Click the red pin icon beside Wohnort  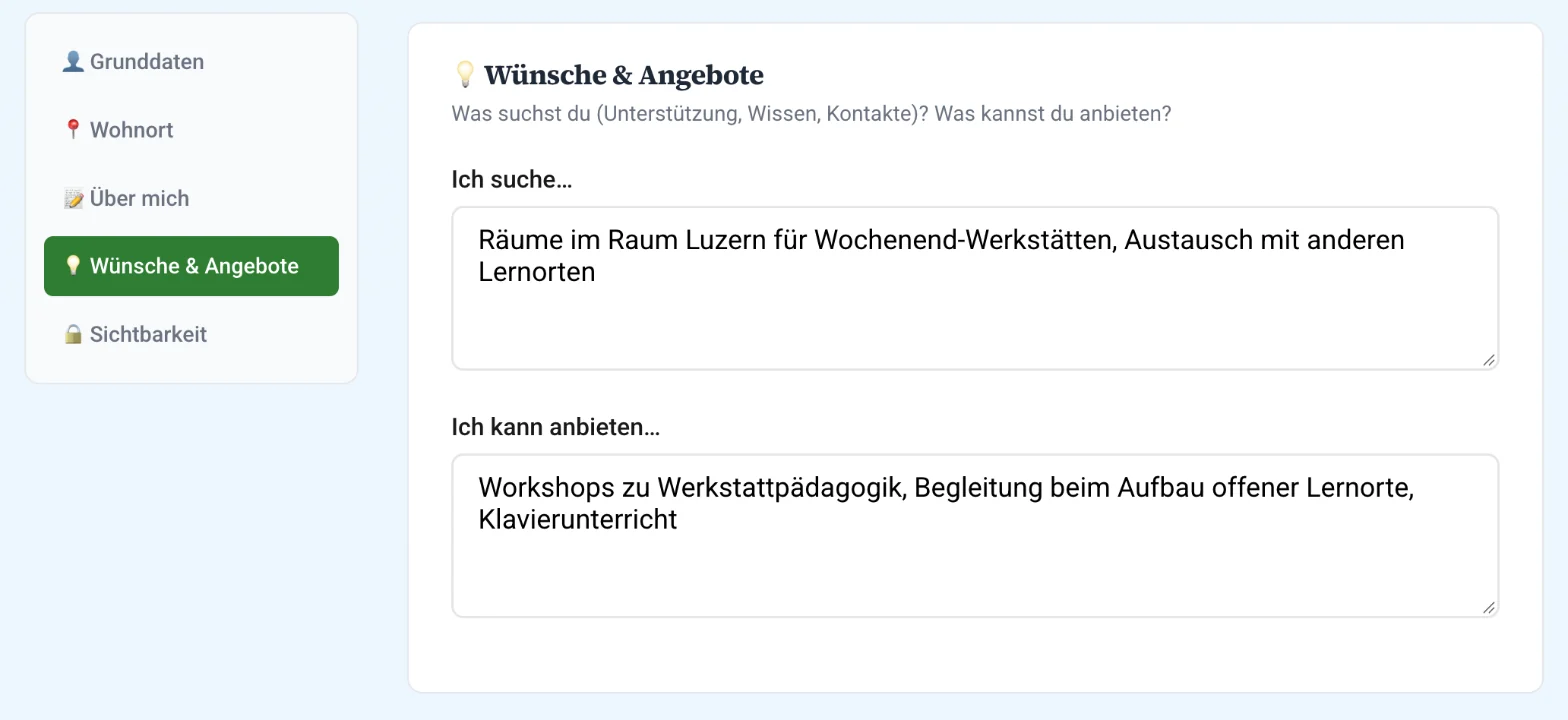(73, 130)
